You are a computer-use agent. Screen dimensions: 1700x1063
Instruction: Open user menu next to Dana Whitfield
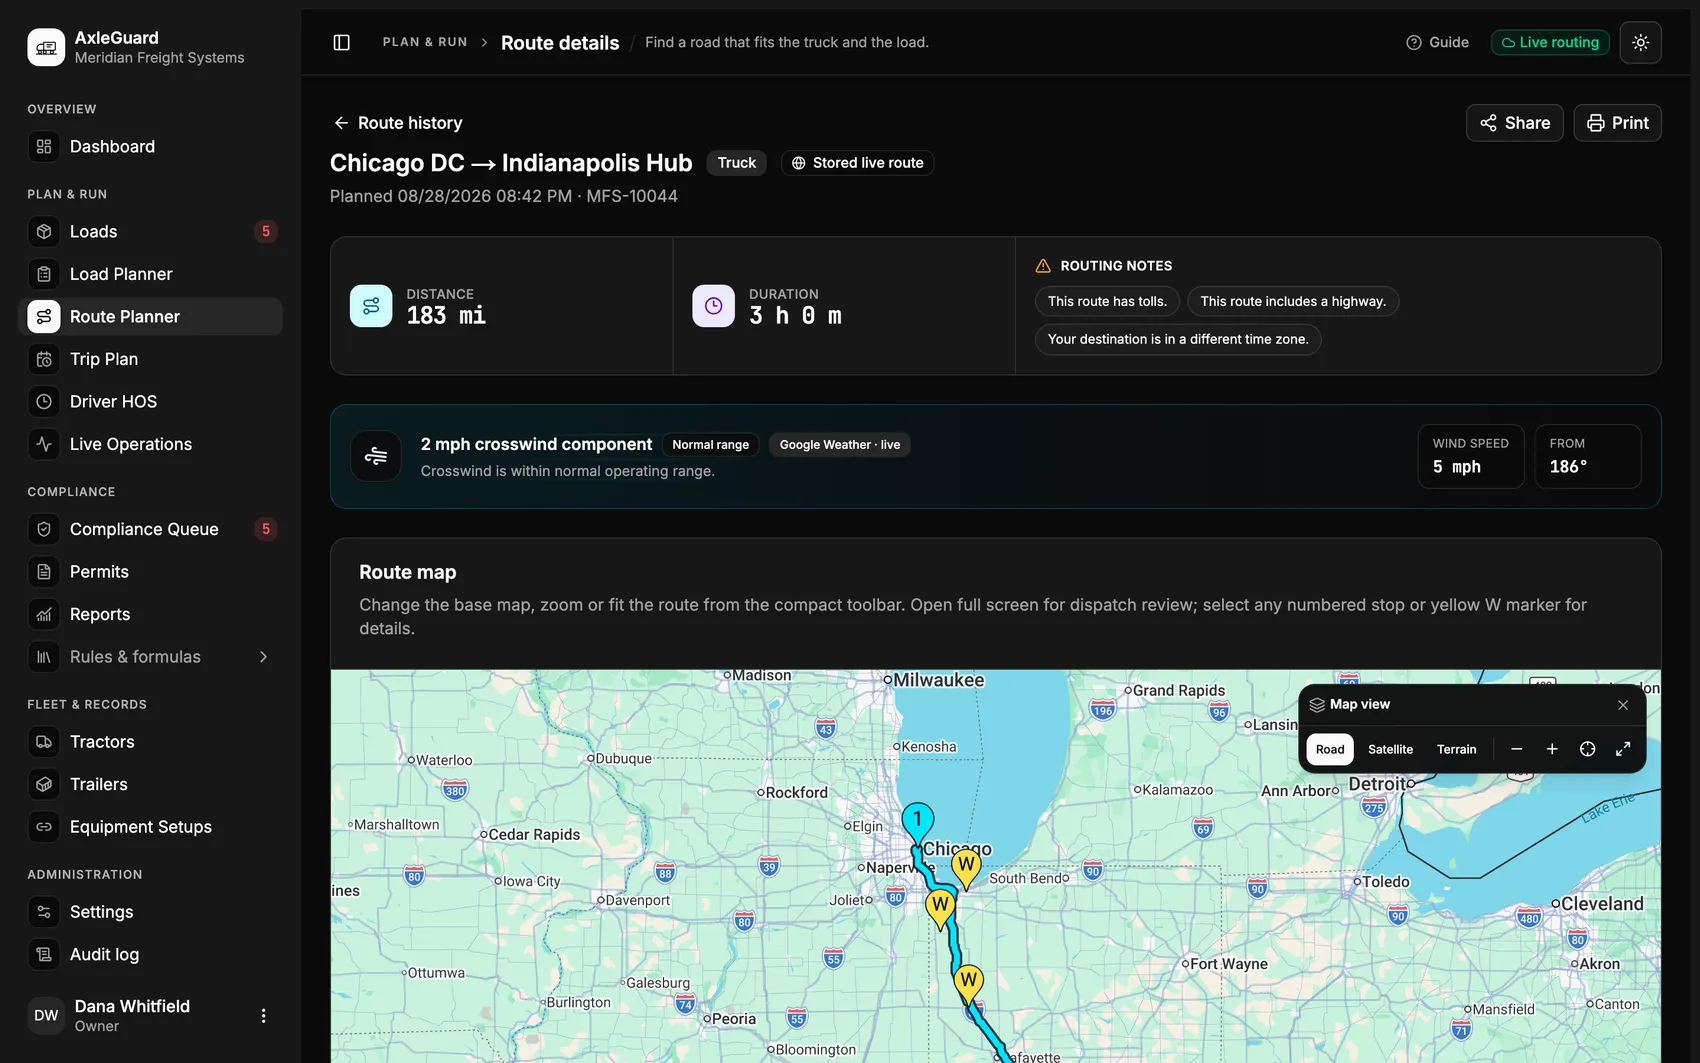pyautogui.click(x=263, y=1015)
